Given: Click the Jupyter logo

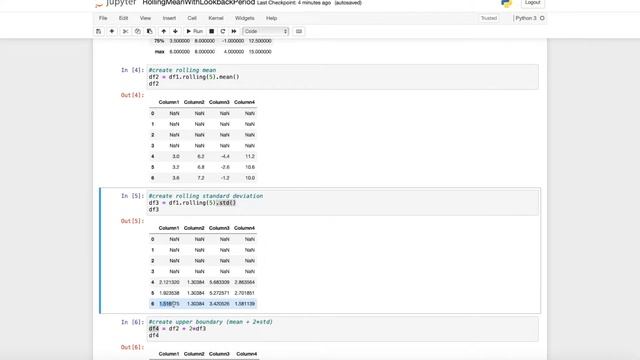Looking at the screenshot, I should tap(116, 3).
